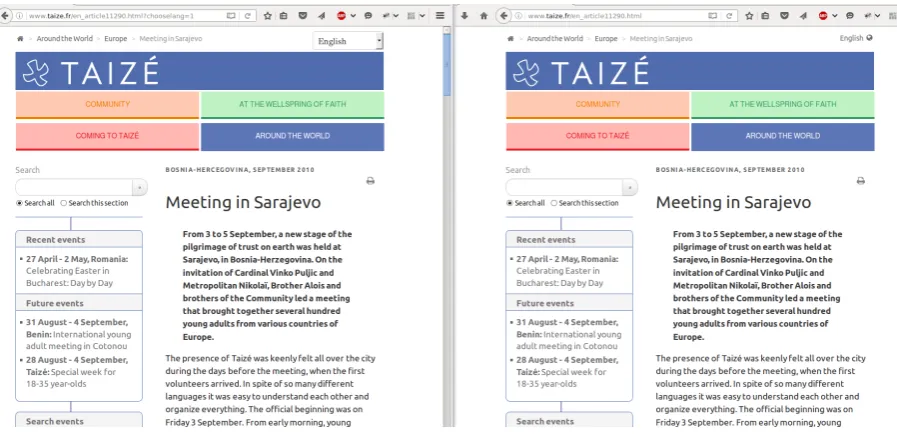Open downloads arrow in the right browser
Screen dimensions: 897x434
464,16
